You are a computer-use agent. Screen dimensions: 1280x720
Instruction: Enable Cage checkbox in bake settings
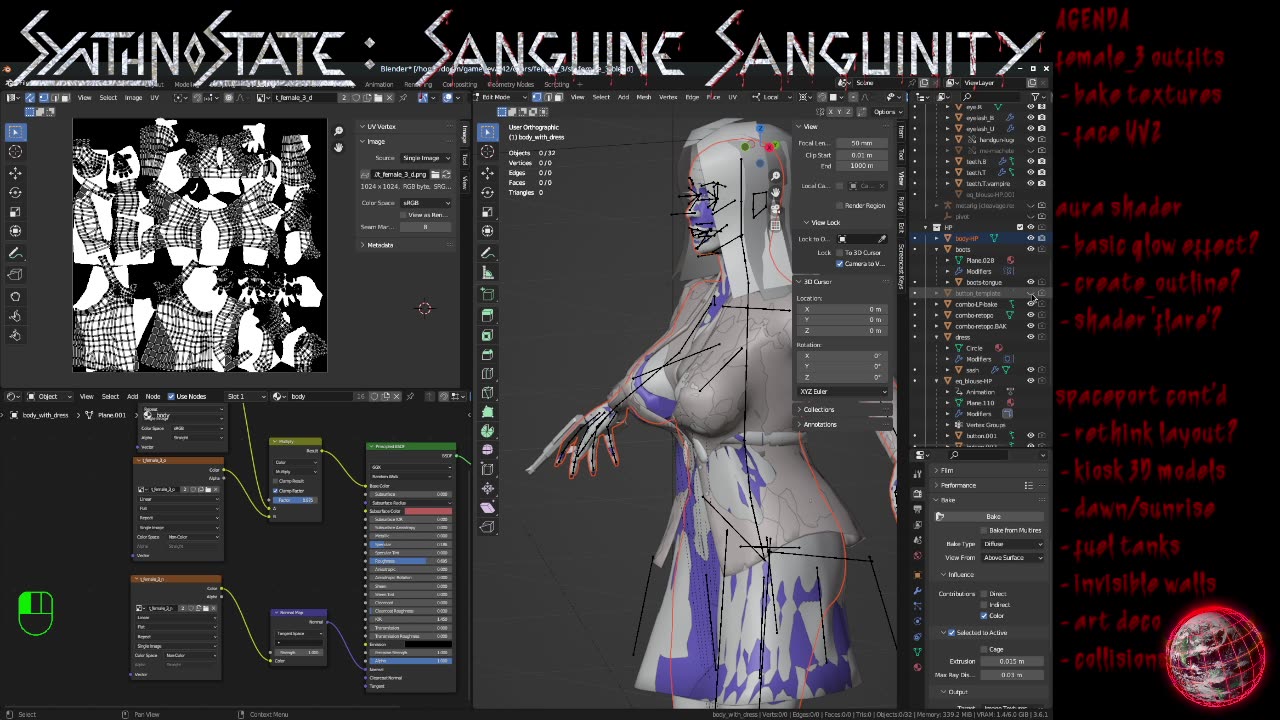984,649
